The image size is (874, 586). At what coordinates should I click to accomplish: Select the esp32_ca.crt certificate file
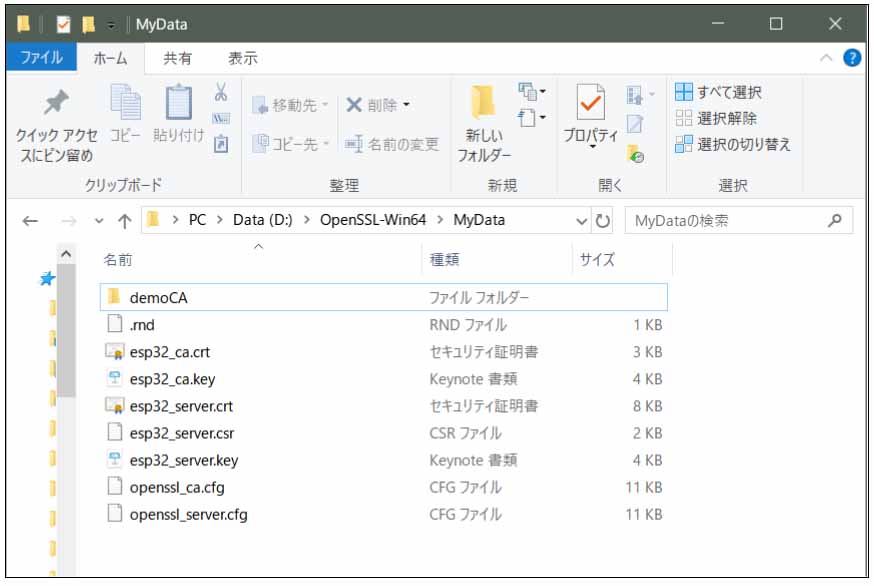pos(383,352)
